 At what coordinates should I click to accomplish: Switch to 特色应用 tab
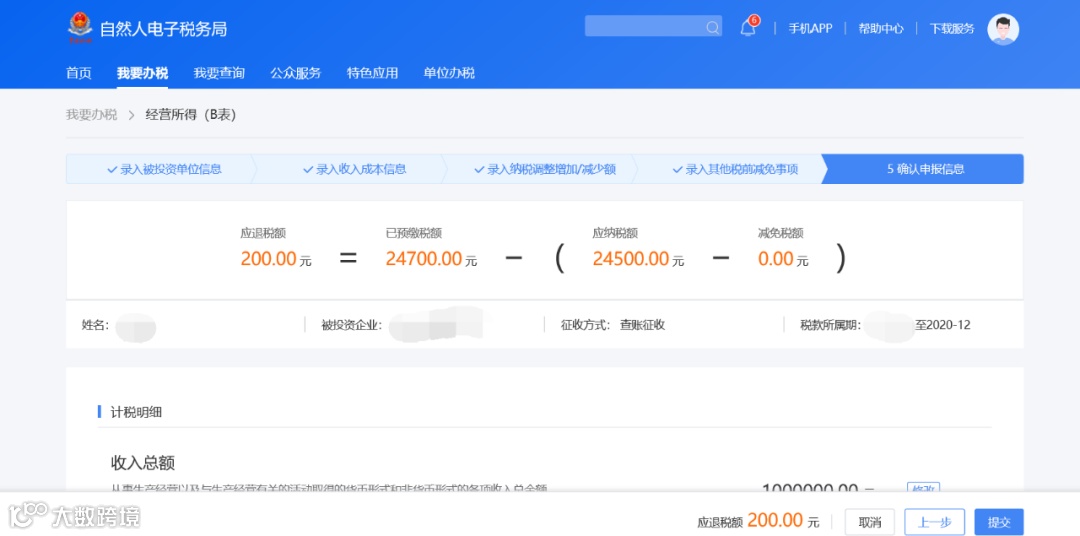coord(372,73)
